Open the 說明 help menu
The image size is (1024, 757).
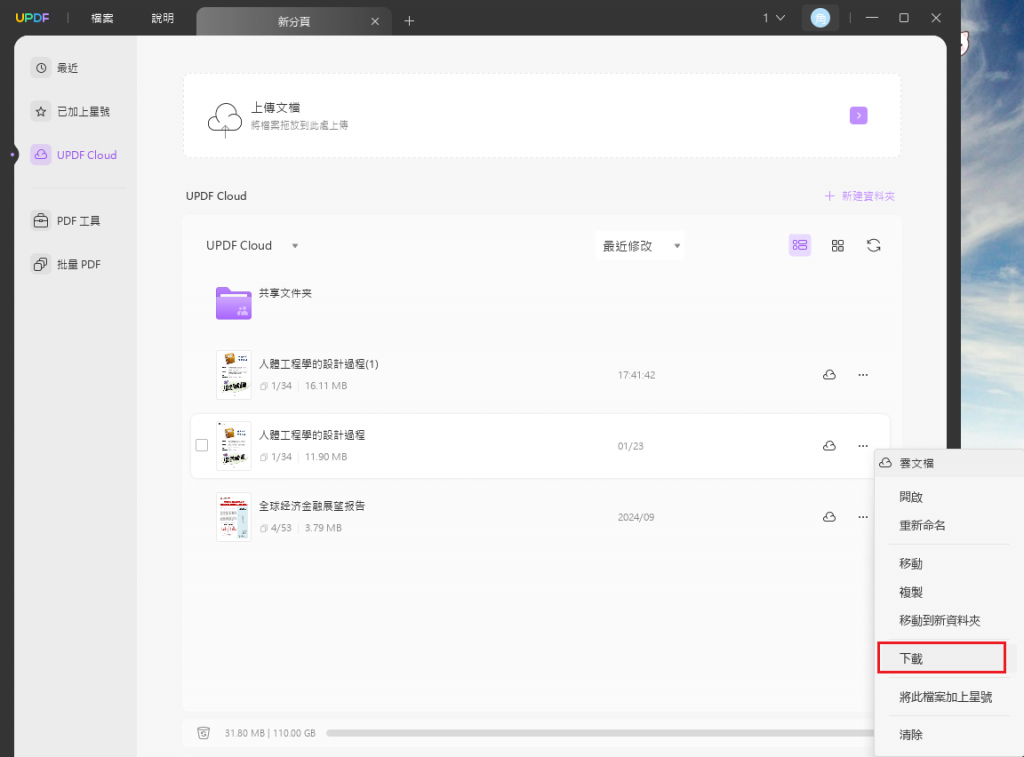[x=163, y=18]
